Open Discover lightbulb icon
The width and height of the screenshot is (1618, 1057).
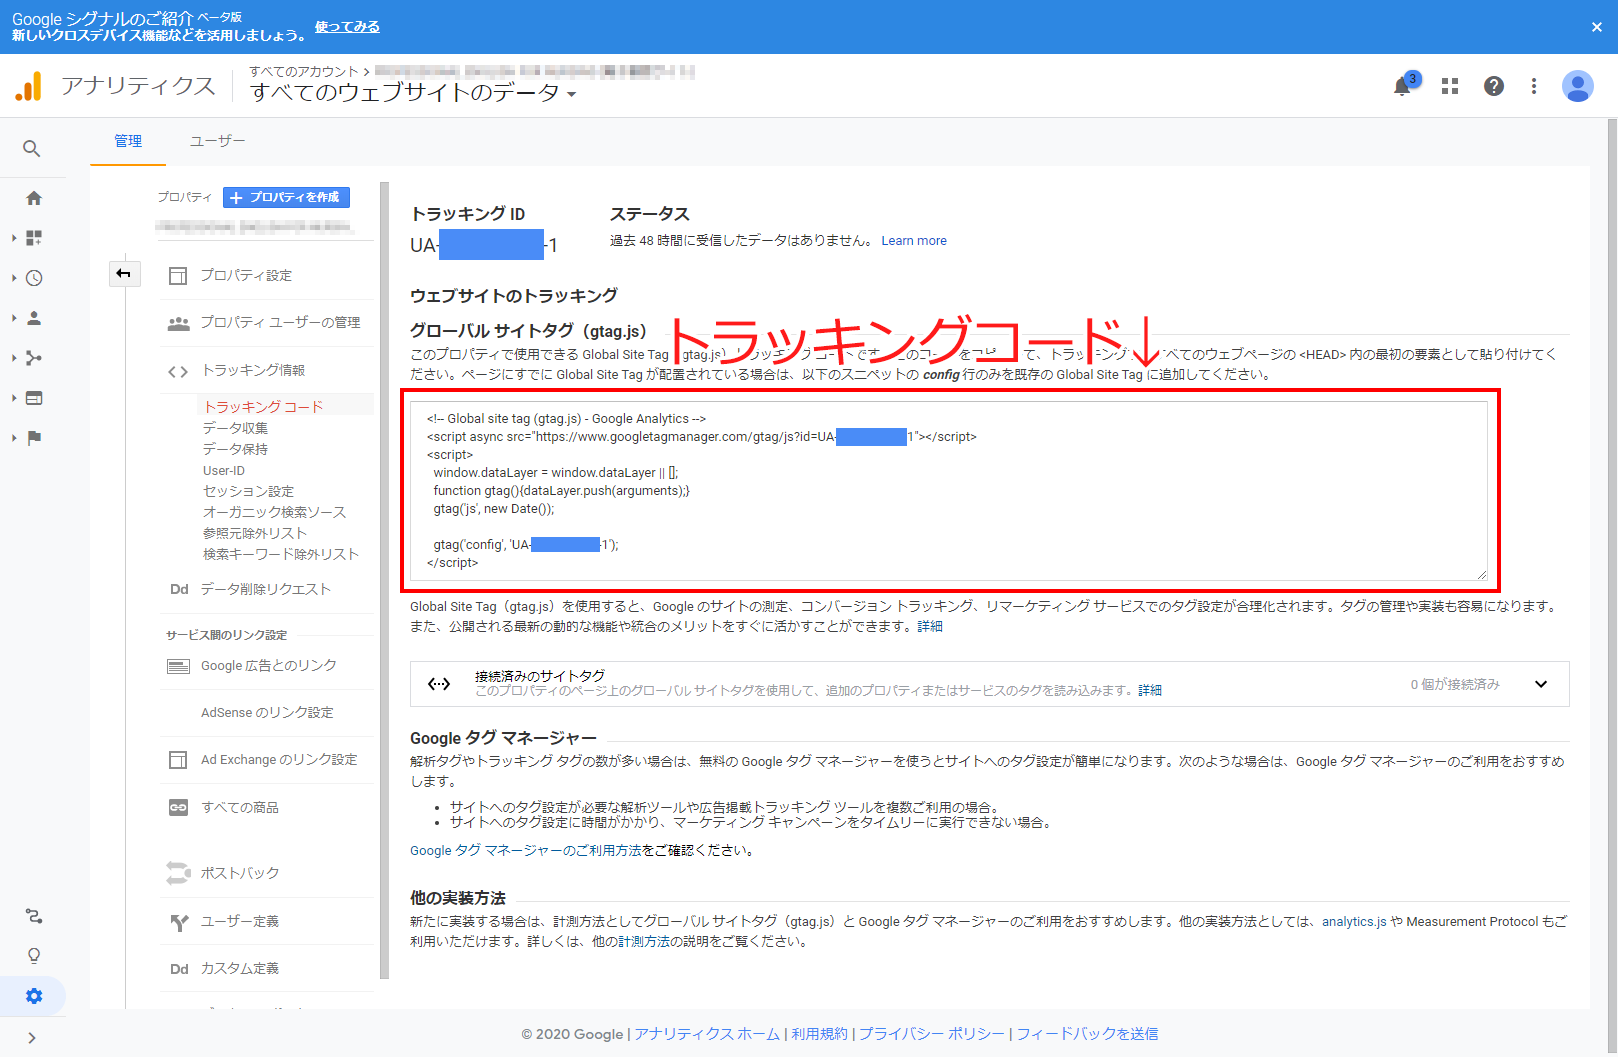click(x=34, y=956)
